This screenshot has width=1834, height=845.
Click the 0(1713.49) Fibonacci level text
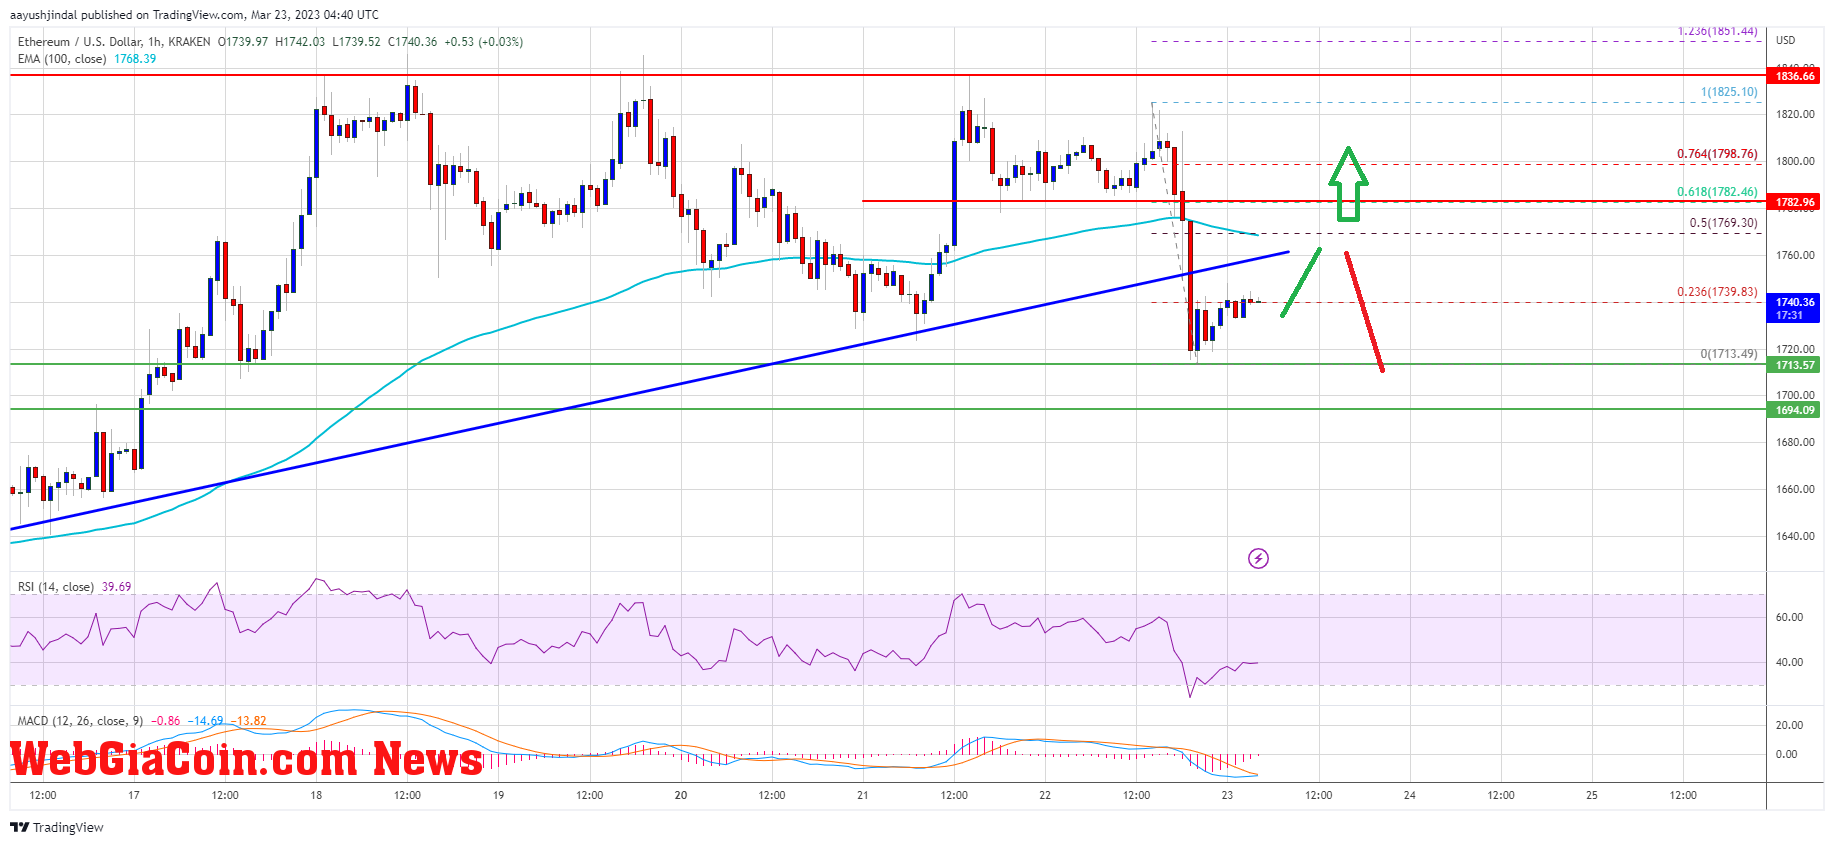(1729, 354)
